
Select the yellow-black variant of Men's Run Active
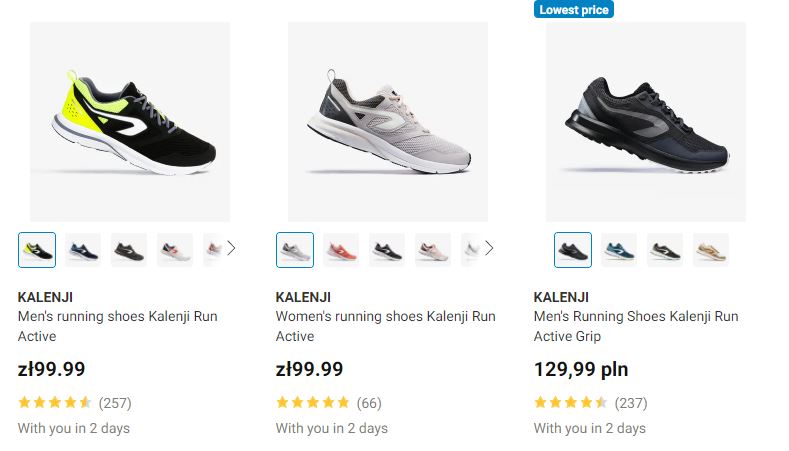[37, 249]
